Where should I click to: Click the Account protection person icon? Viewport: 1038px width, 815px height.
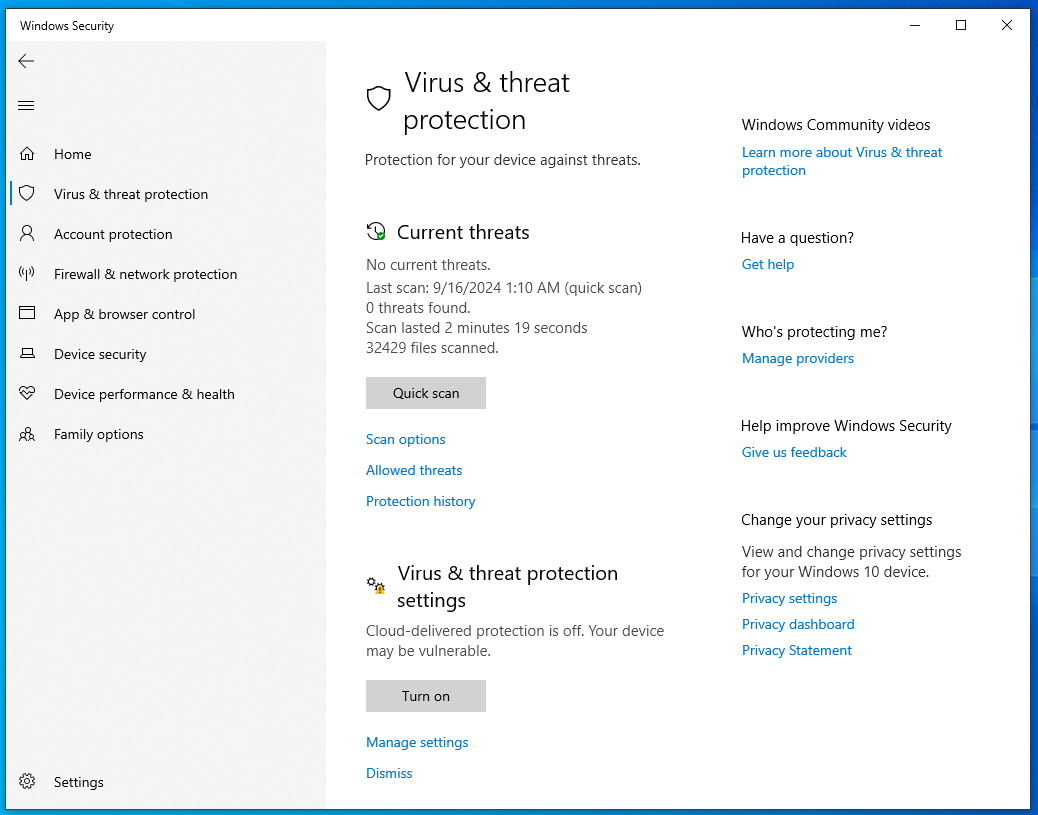pos(26,233)
